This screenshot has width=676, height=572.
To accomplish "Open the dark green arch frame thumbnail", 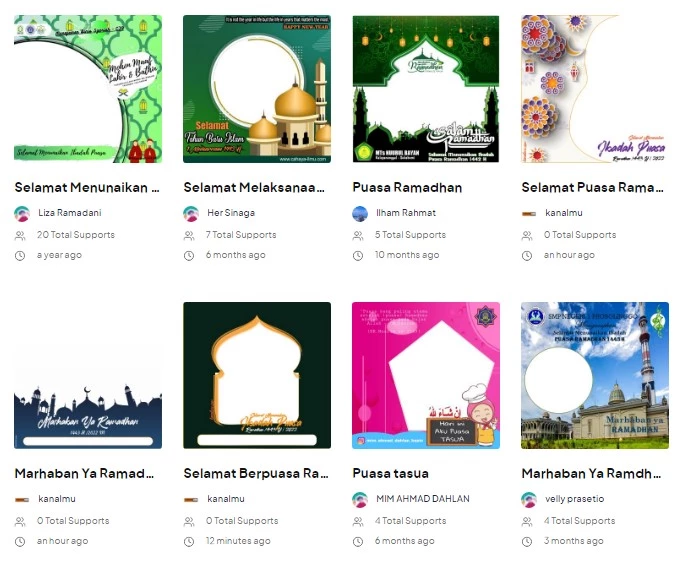I will tap(257, 375).
